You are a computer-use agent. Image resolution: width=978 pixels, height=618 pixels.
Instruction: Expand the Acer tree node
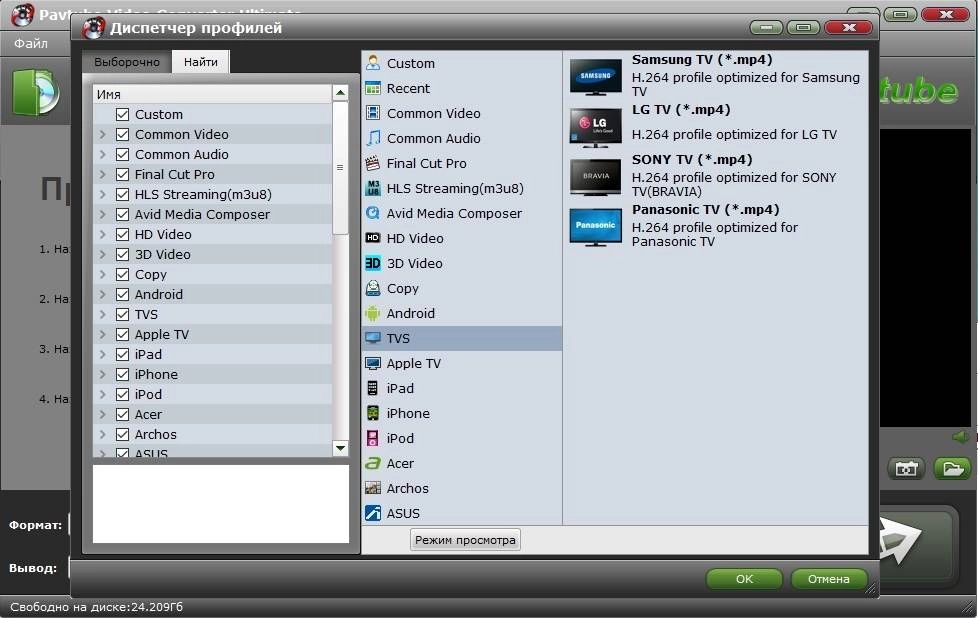[x=103, y=414]
